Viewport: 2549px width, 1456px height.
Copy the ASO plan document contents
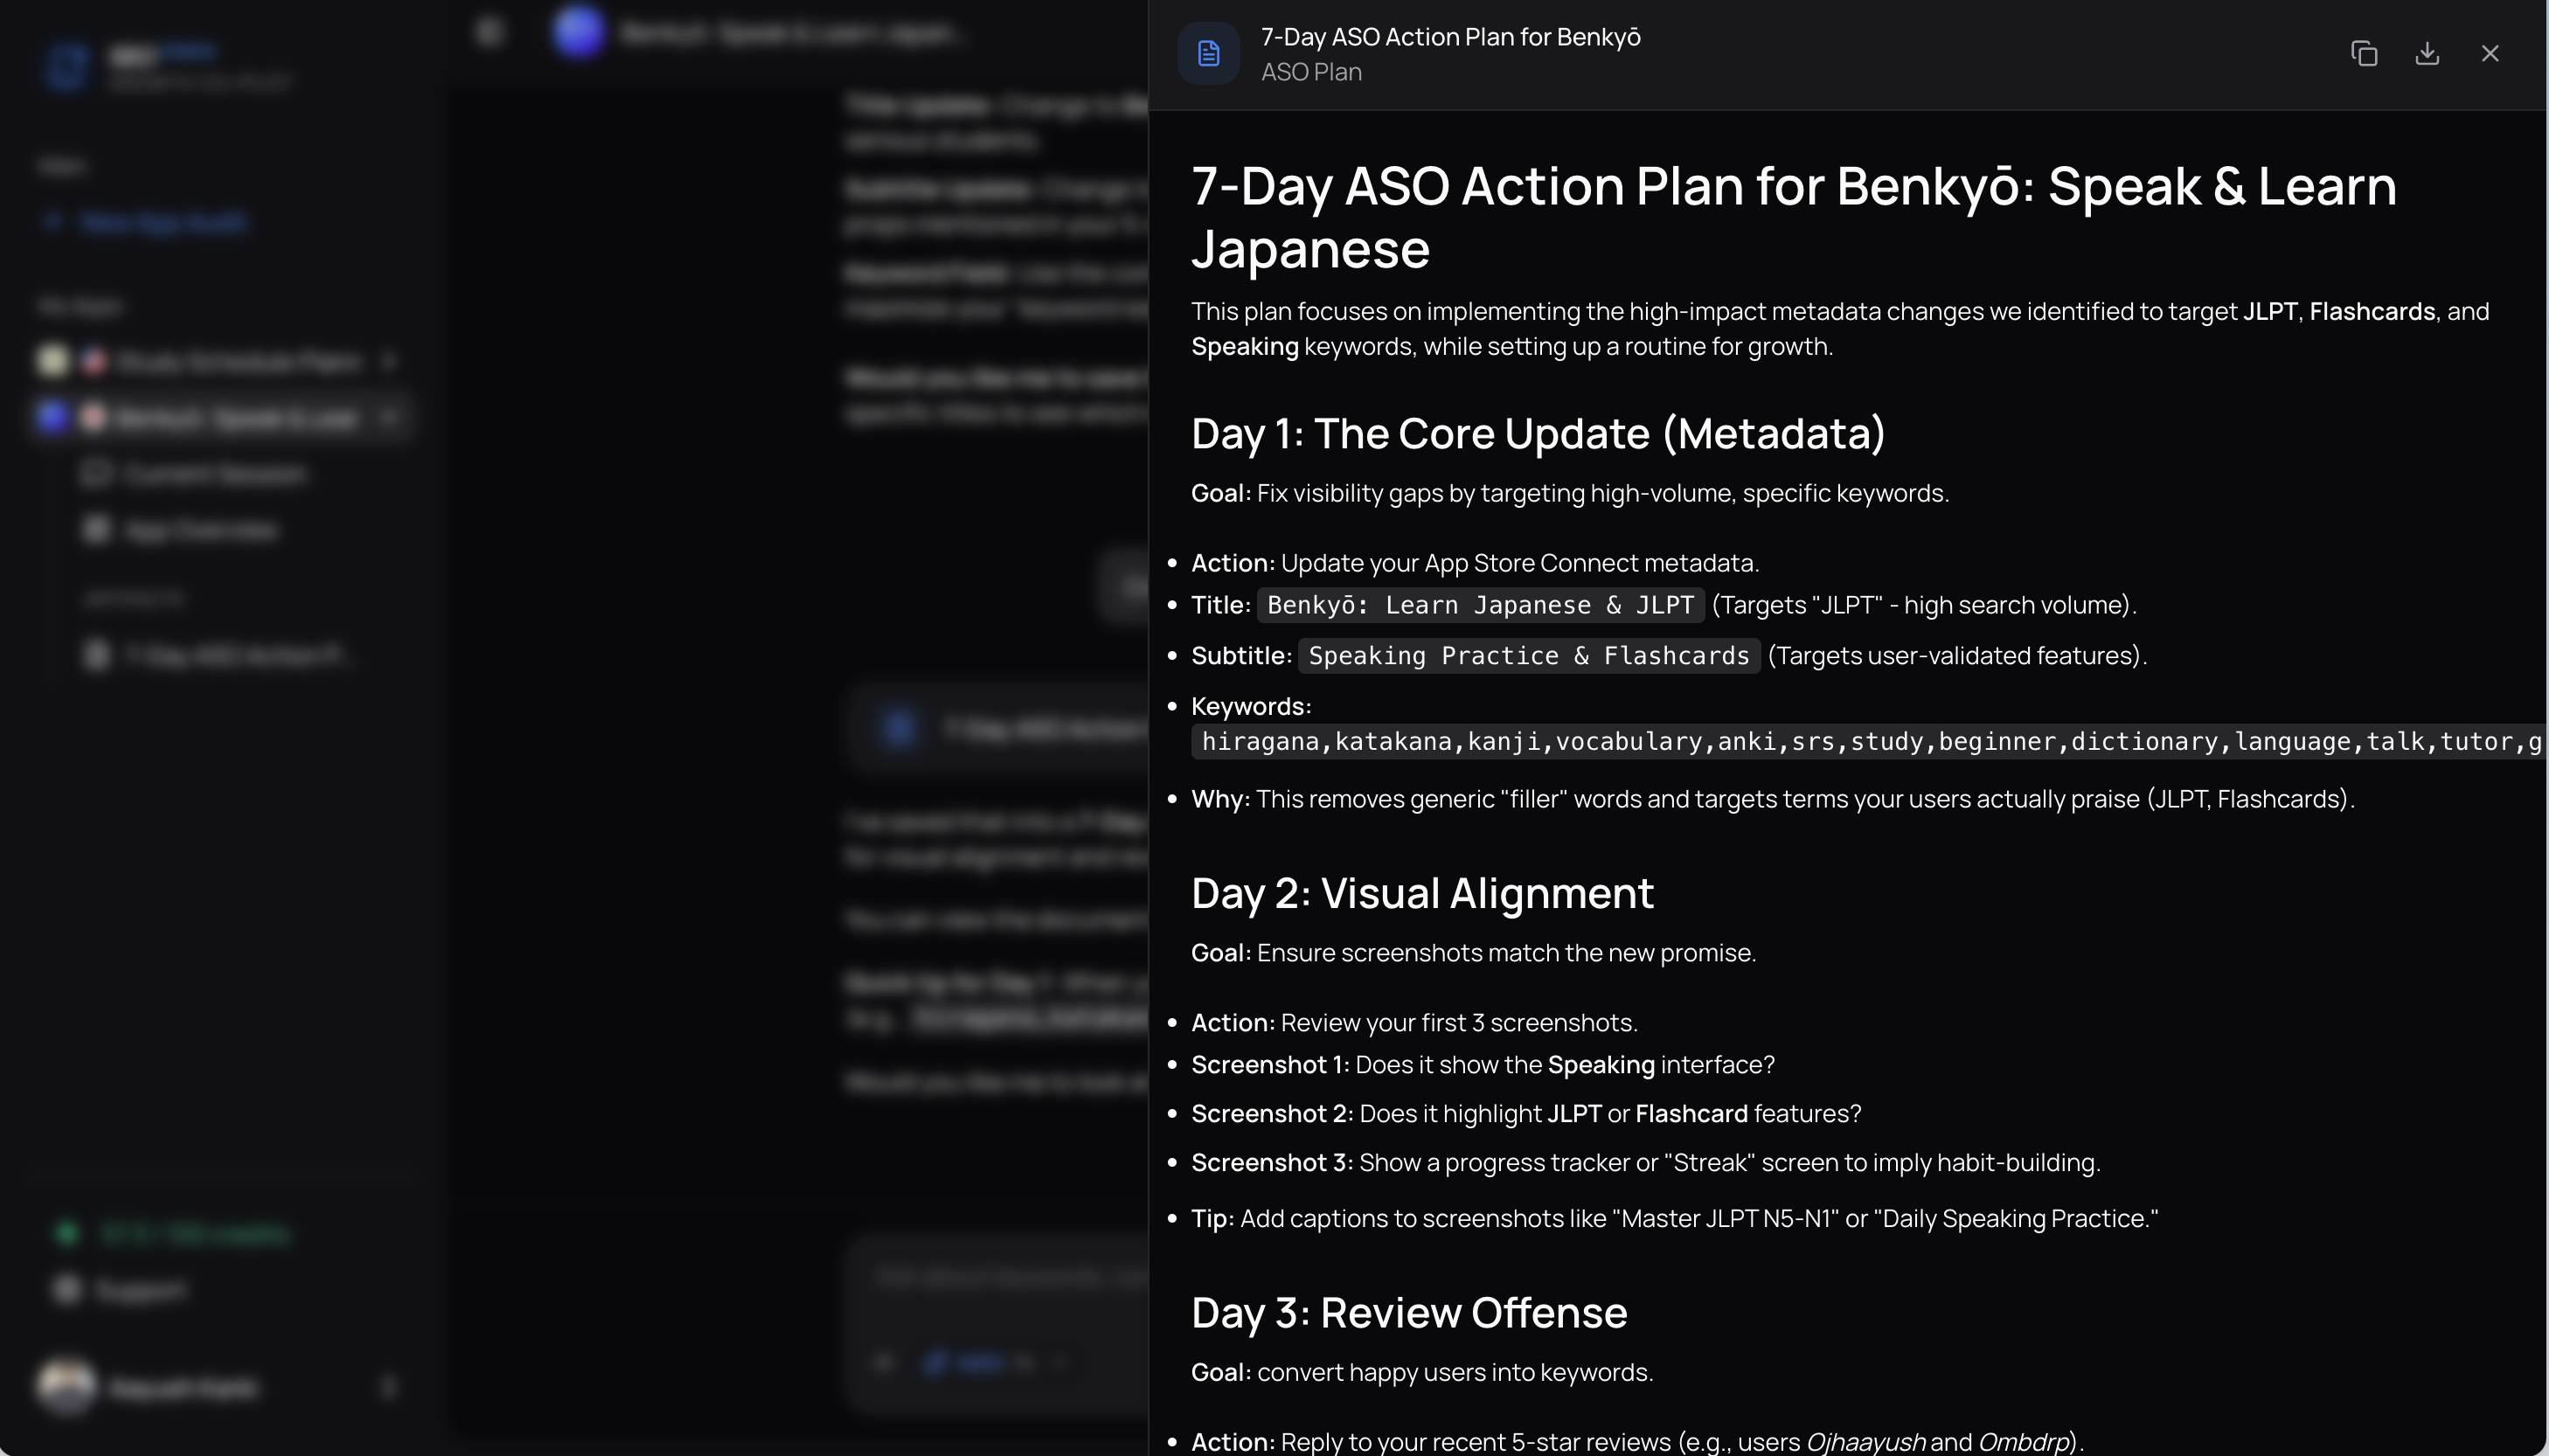point(2363,54)
